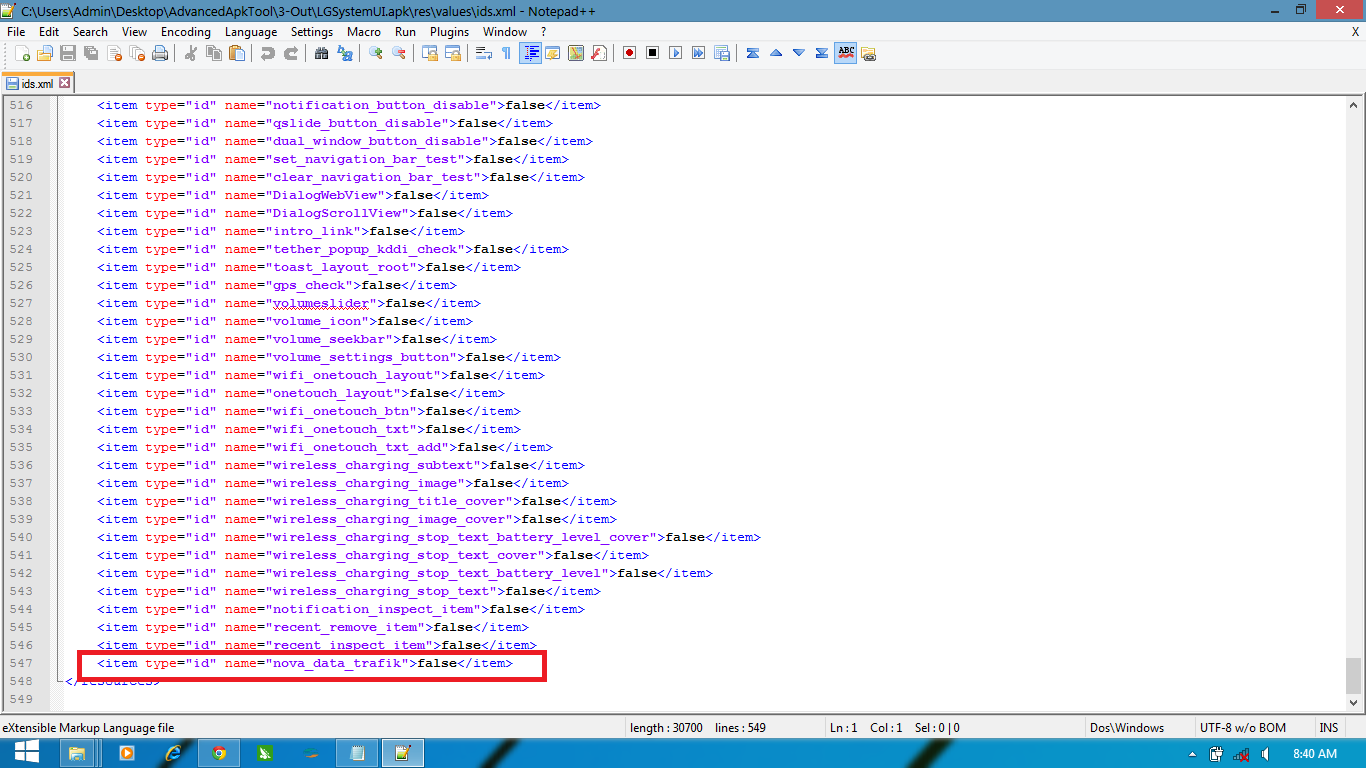This screenshot has width=1366, height=768.
Task: Open Internet Explorer from the taskbar
Action: (173, 753)
